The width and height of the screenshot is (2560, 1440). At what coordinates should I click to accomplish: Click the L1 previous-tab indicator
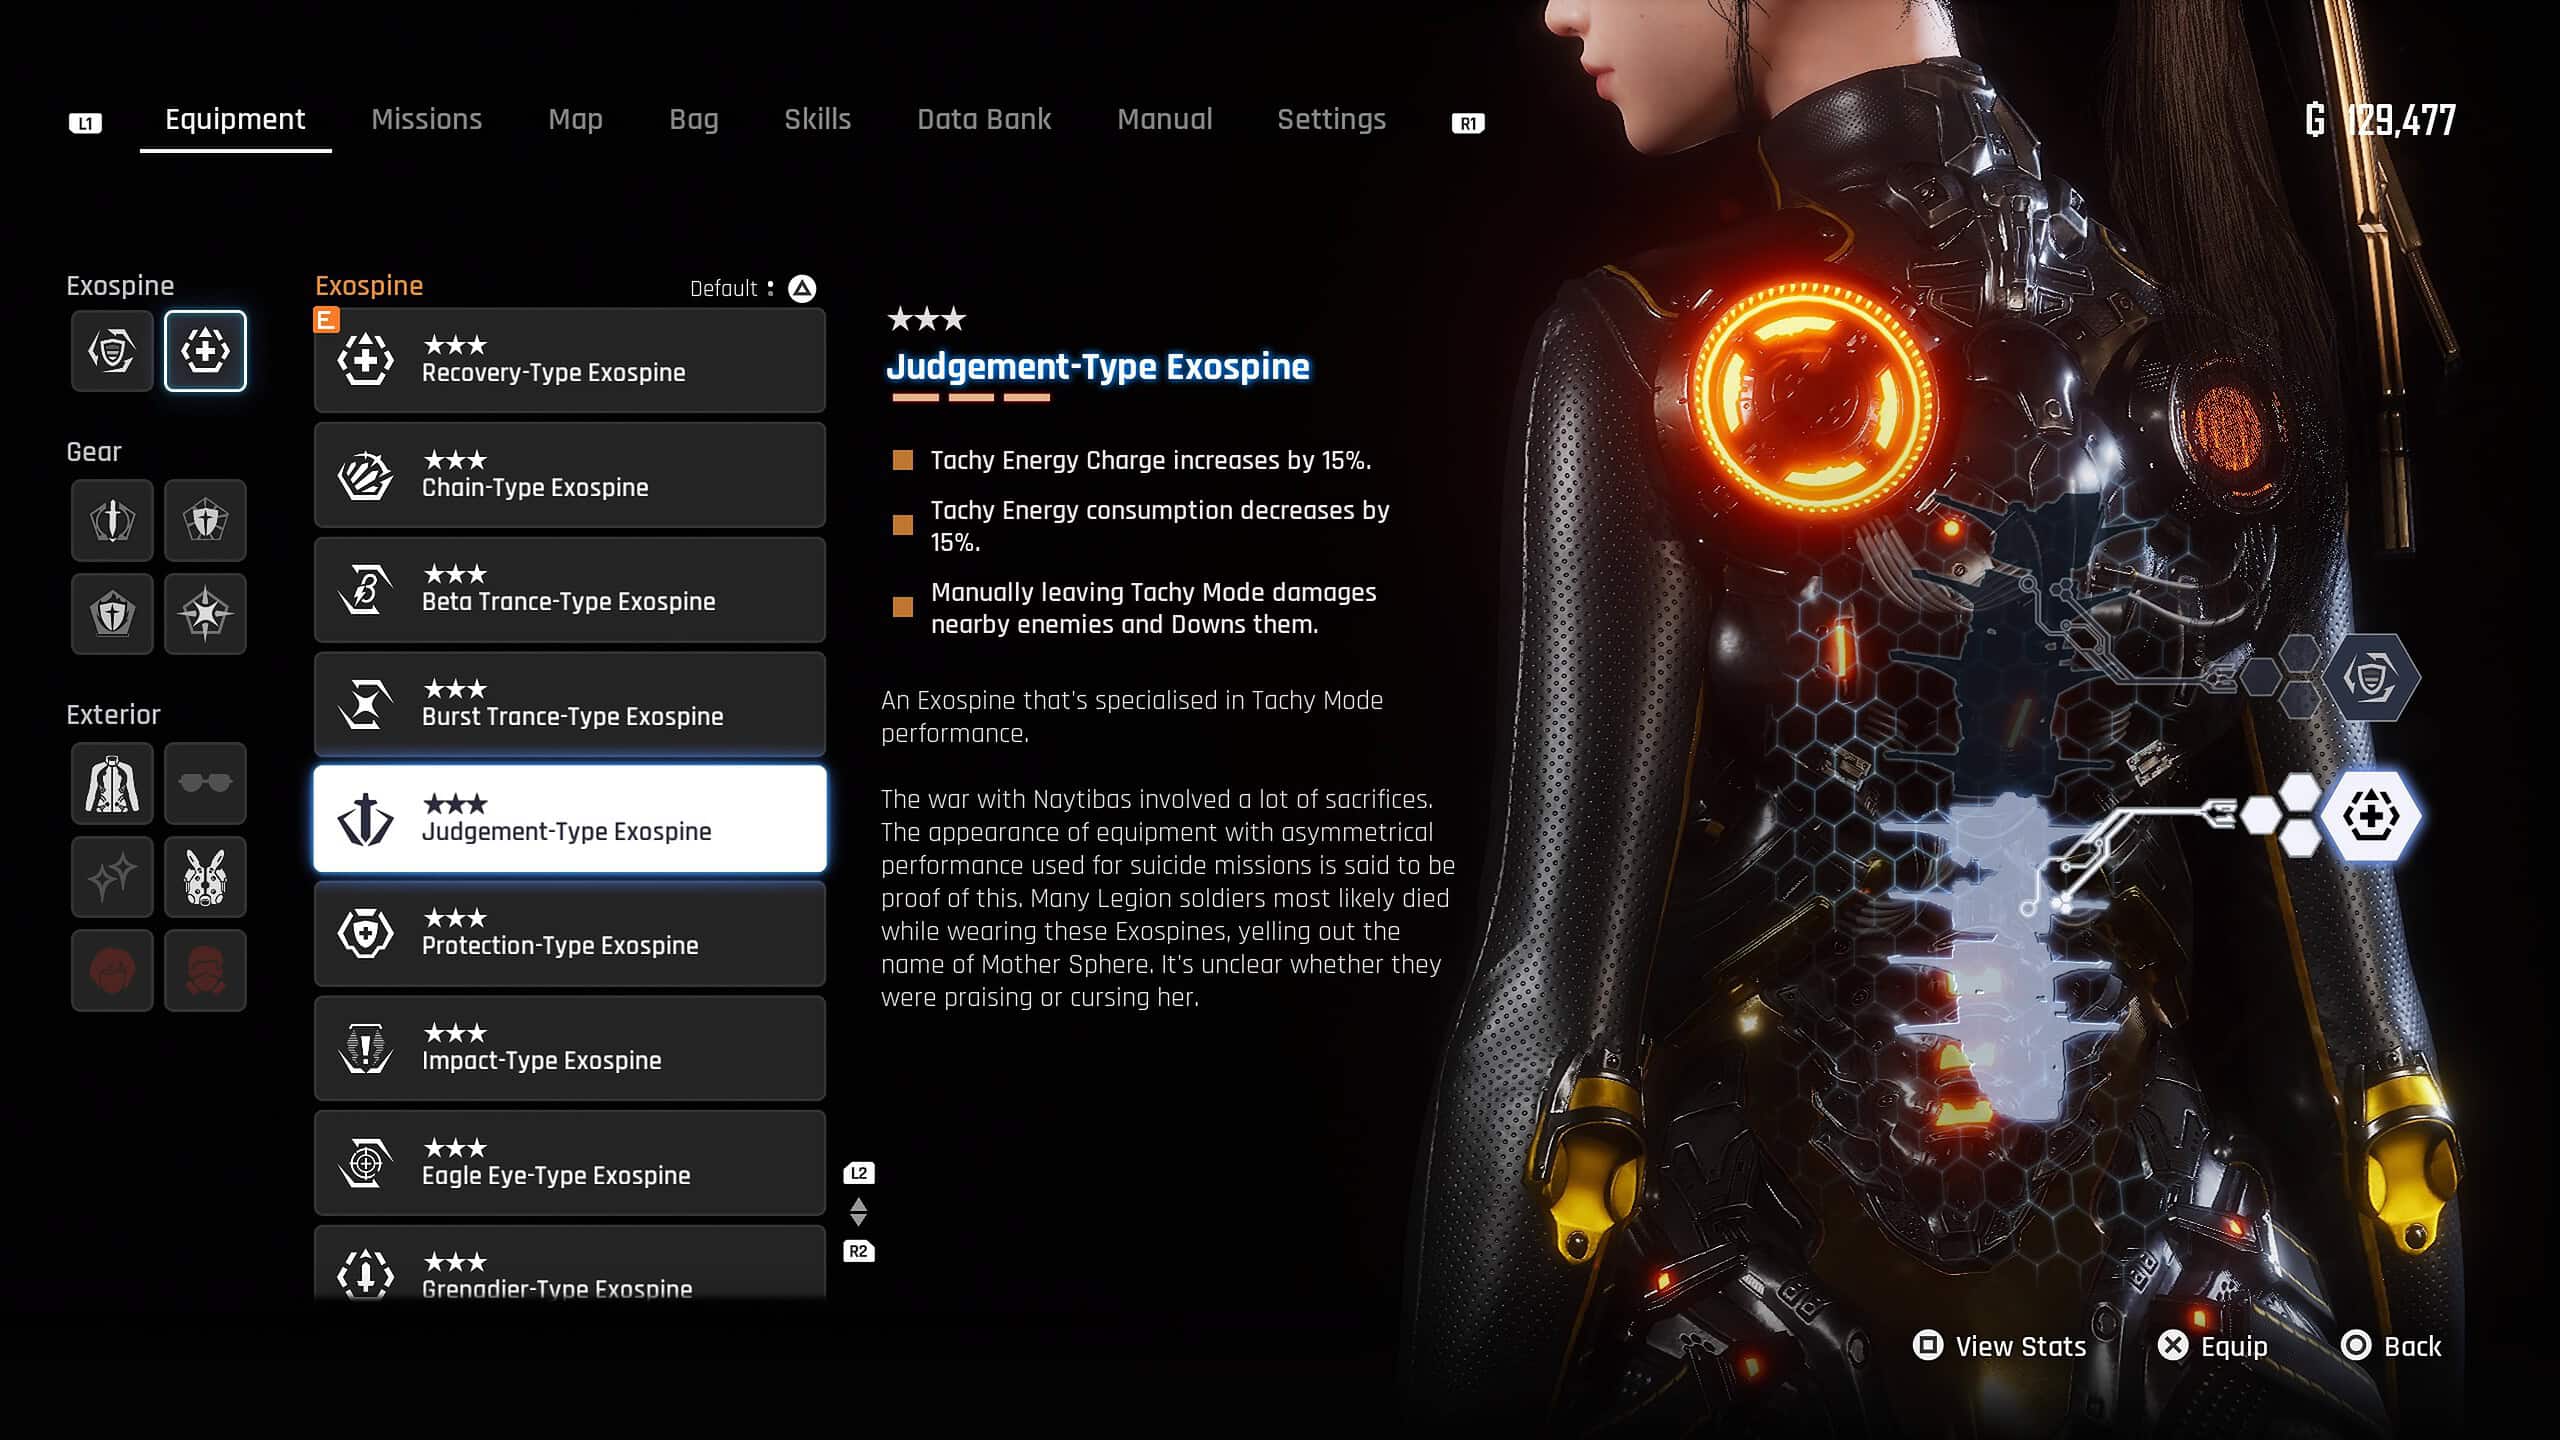coord(85,123)
